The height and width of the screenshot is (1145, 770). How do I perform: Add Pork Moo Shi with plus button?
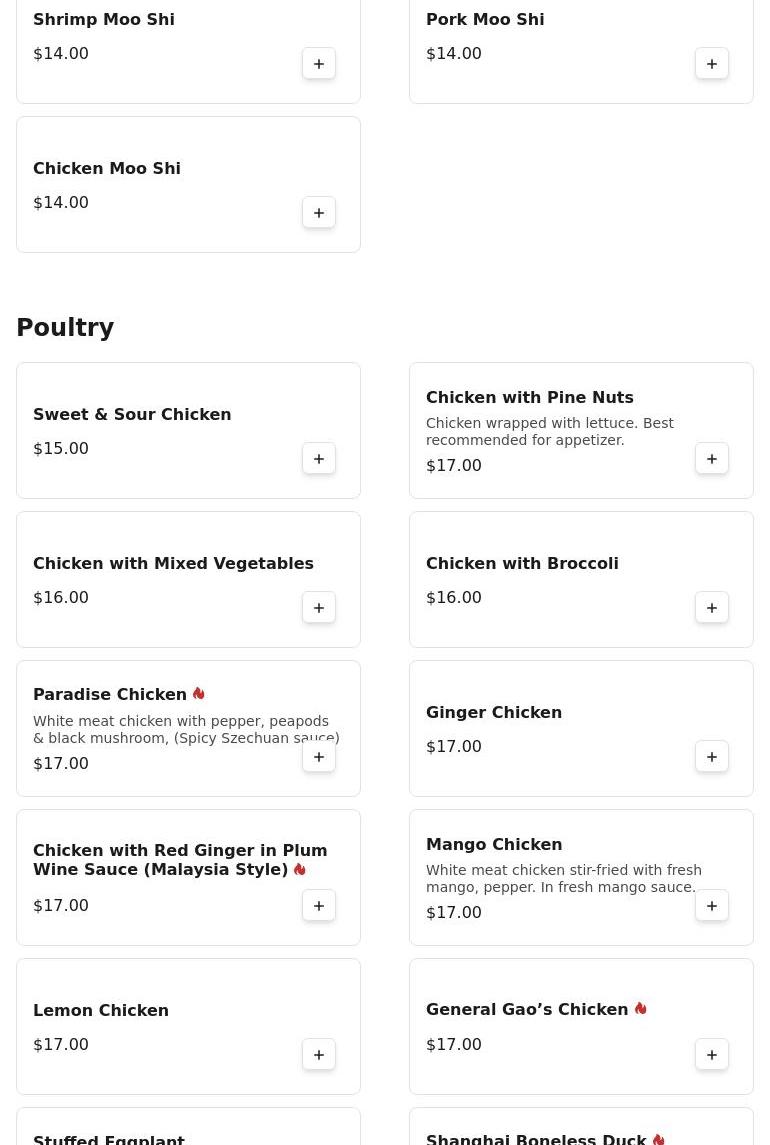point(712,64)
